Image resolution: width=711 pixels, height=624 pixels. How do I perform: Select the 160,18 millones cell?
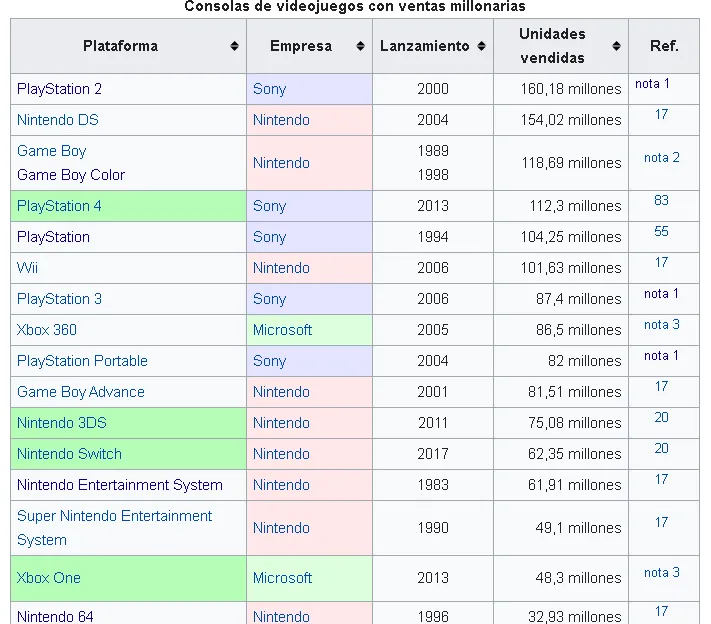click(x=561, y=89)
